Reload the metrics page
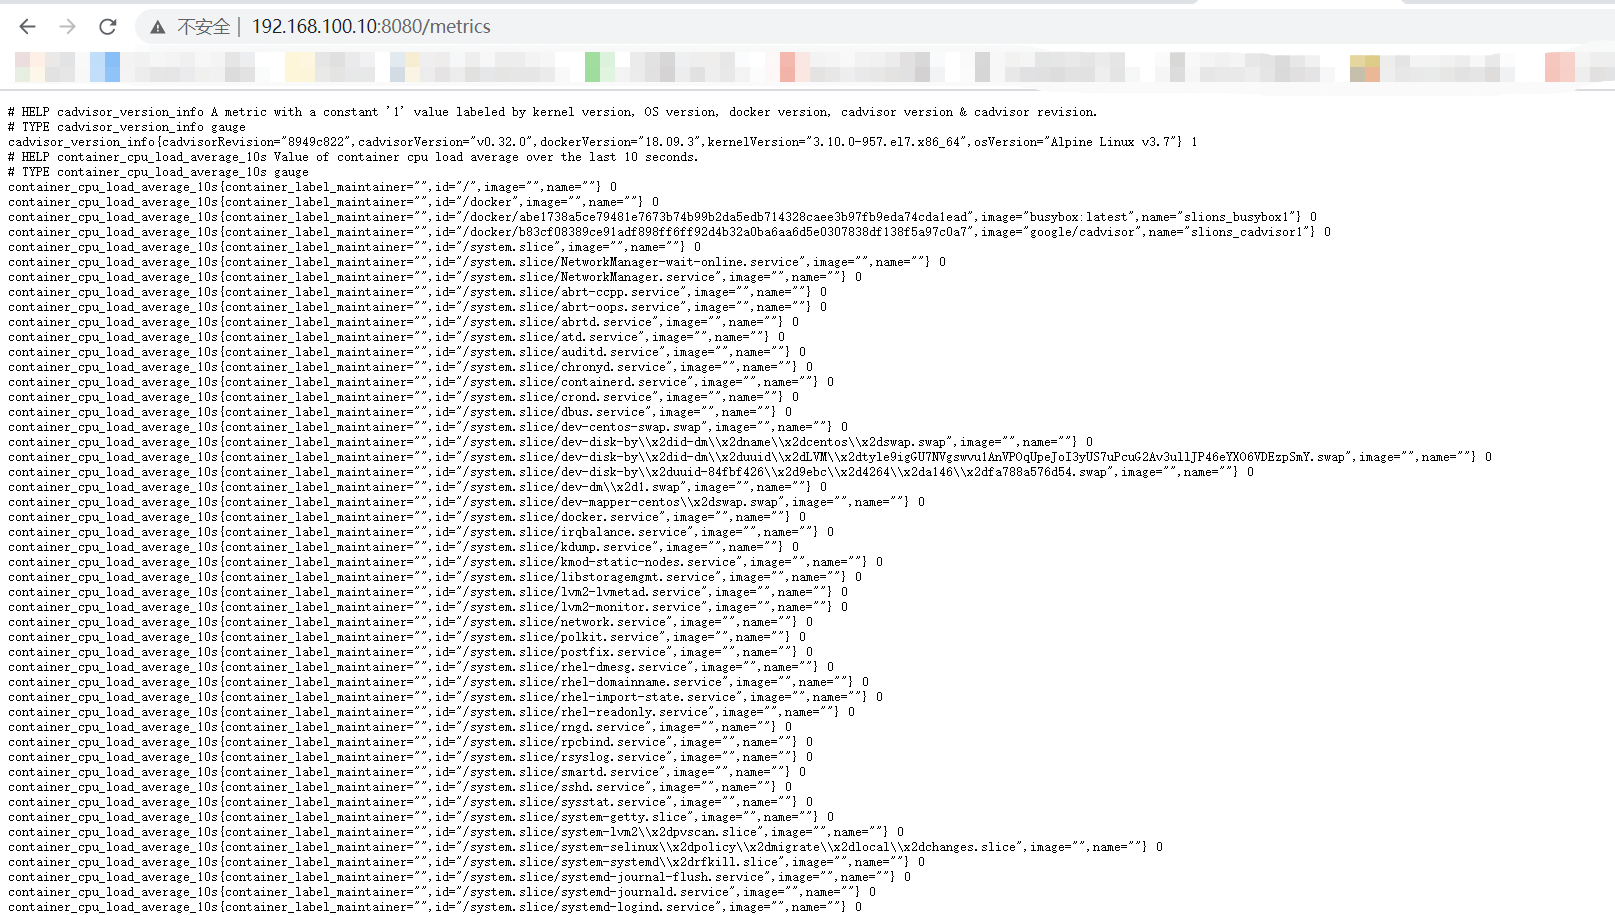This screenshot has height=915, width=1615. [x=105, y=27]
